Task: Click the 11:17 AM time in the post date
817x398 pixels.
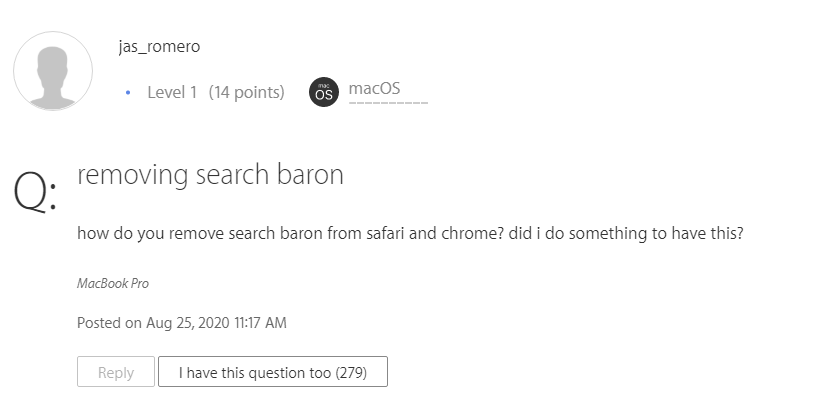Action: tap(260, 322)
